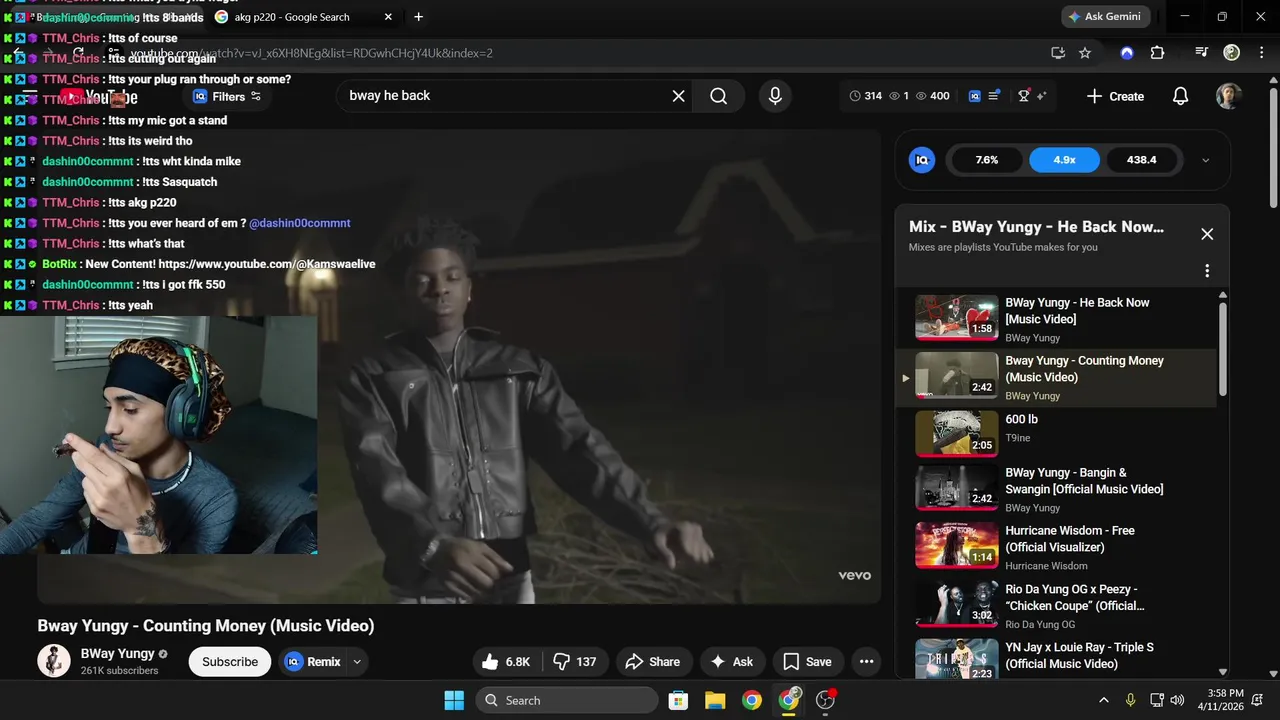Open the Ask sparkle button below video
Image resolution: width=1280 pixels, height=720 pixels.
pos(732,662)
